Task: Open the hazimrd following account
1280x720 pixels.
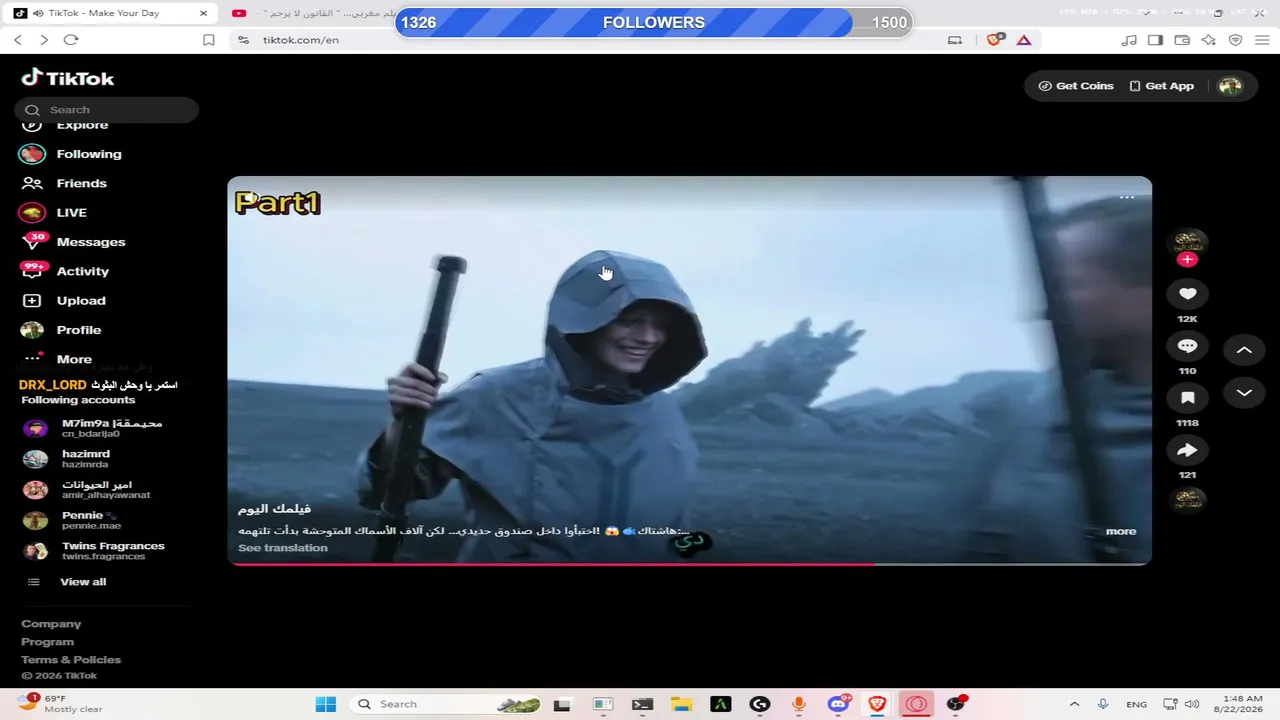Action: pos(66,459)
